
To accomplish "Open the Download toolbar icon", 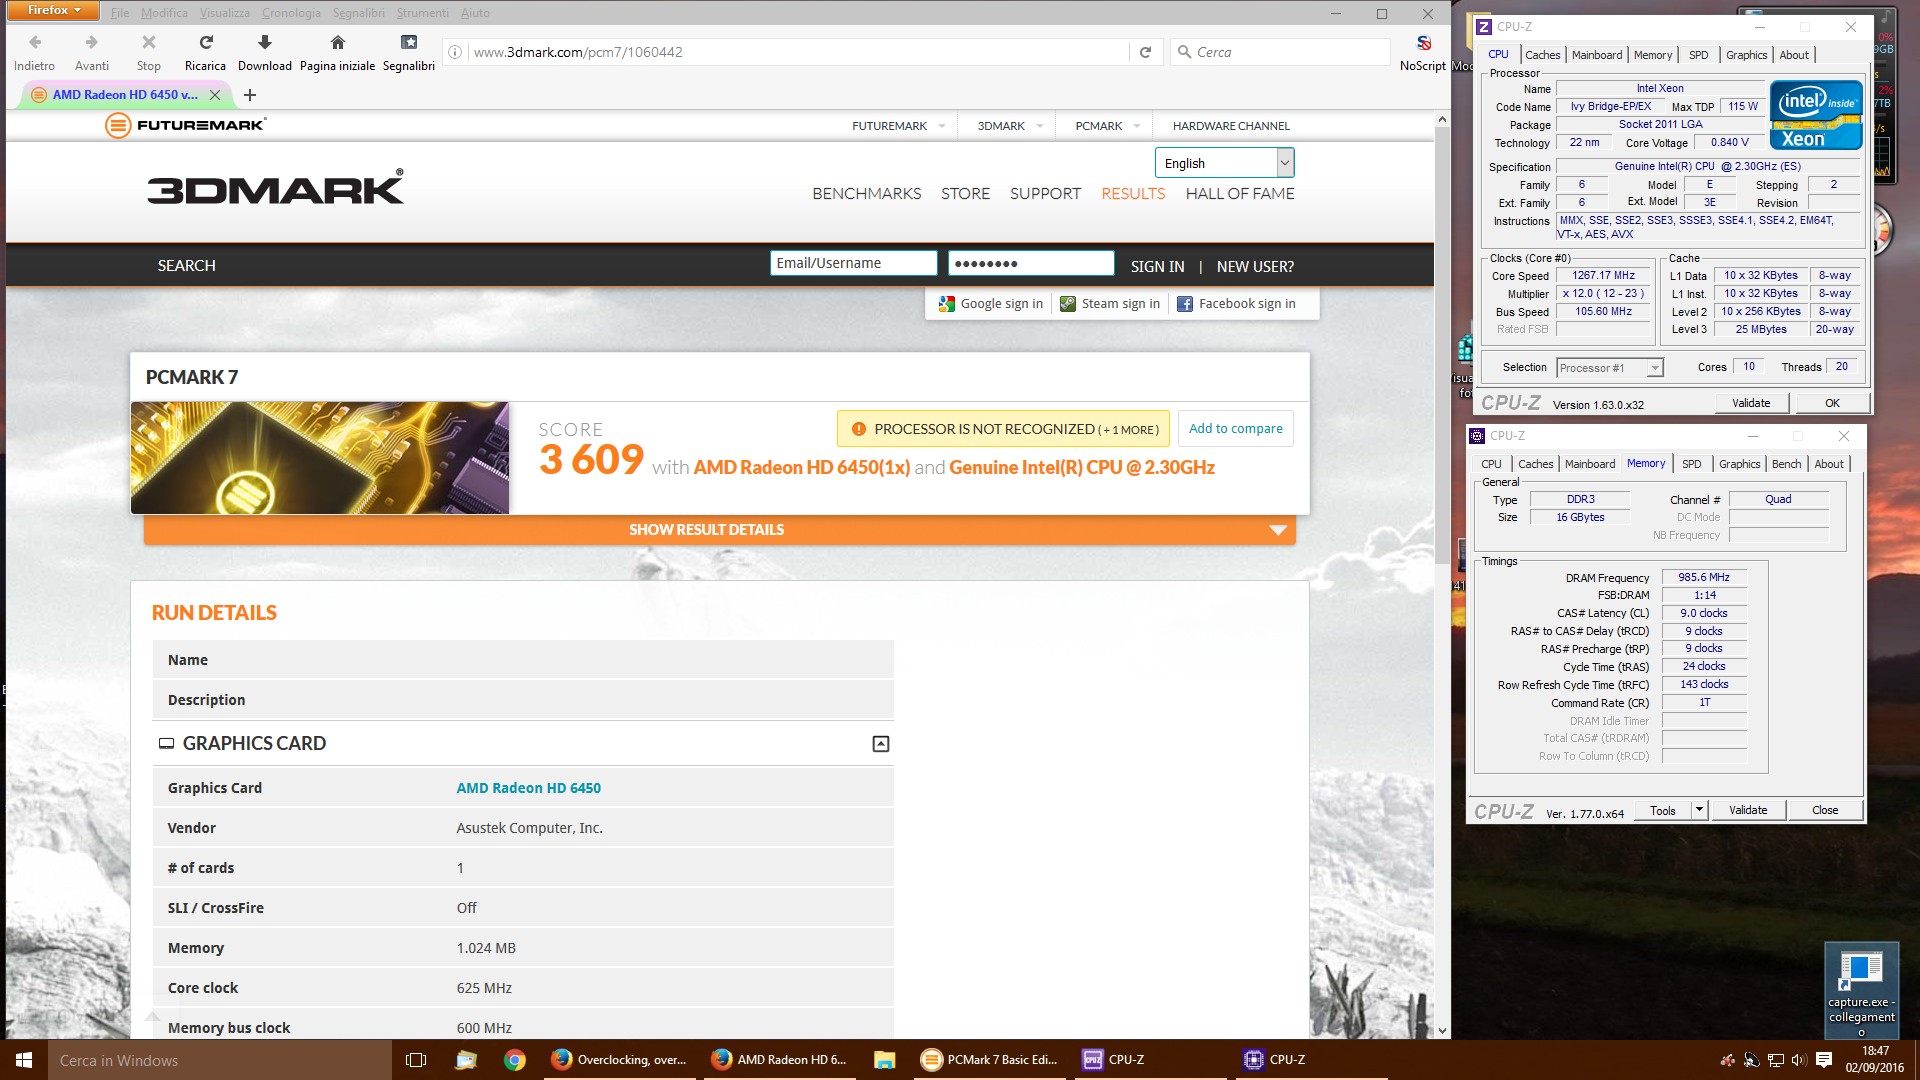I will point(265,42).
